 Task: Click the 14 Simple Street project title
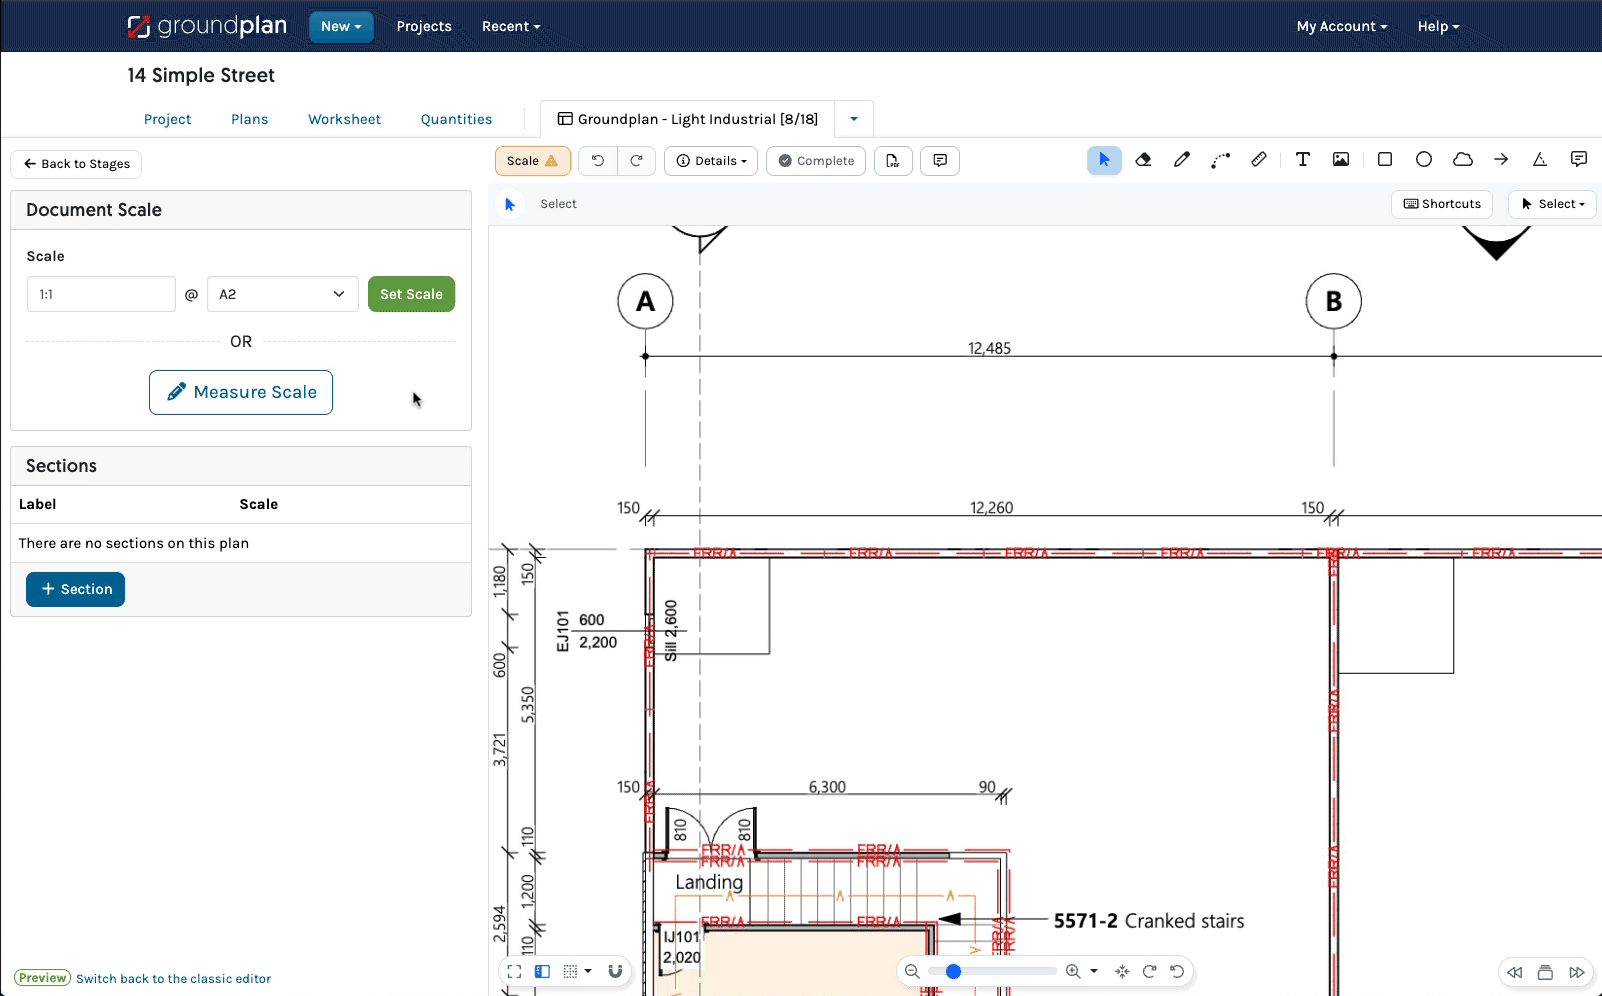point(201,75)
